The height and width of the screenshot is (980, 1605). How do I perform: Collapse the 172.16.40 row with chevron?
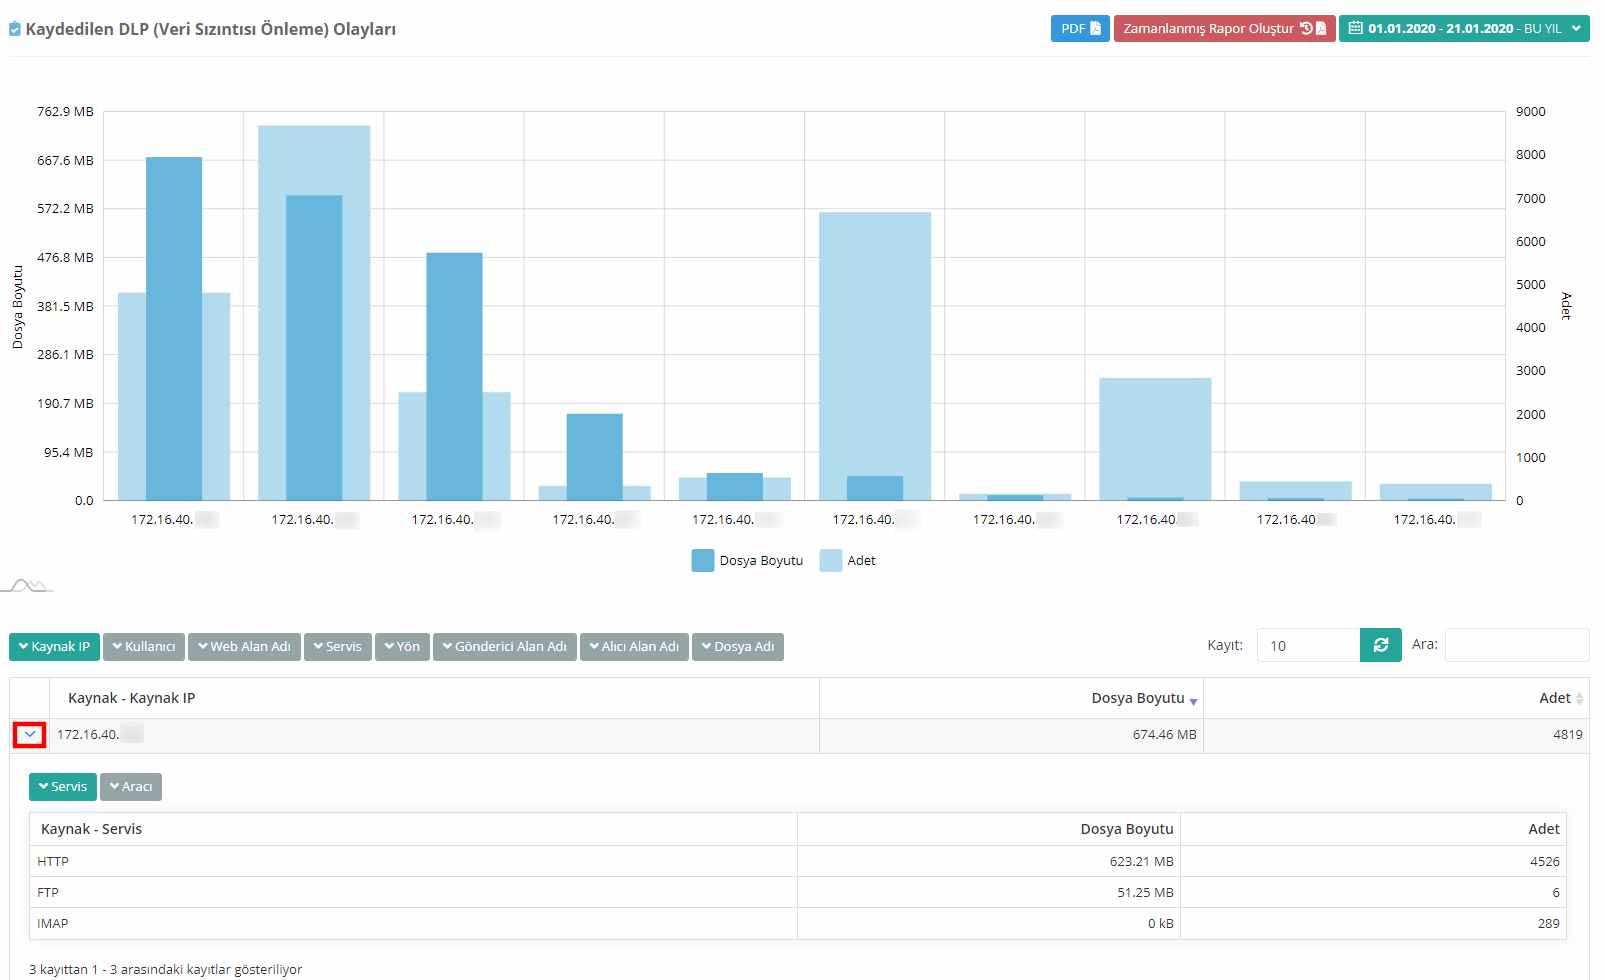pos(30,735)
